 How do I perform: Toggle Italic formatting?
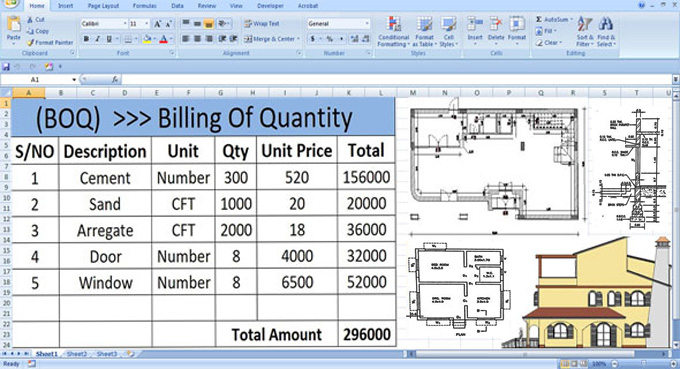point(98,39)
